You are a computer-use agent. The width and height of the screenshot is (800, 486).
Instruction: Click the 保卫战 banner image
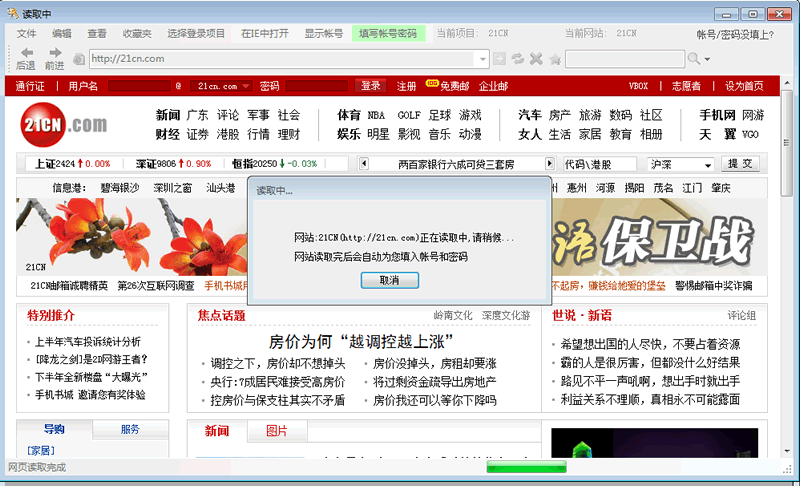(659, 237)
